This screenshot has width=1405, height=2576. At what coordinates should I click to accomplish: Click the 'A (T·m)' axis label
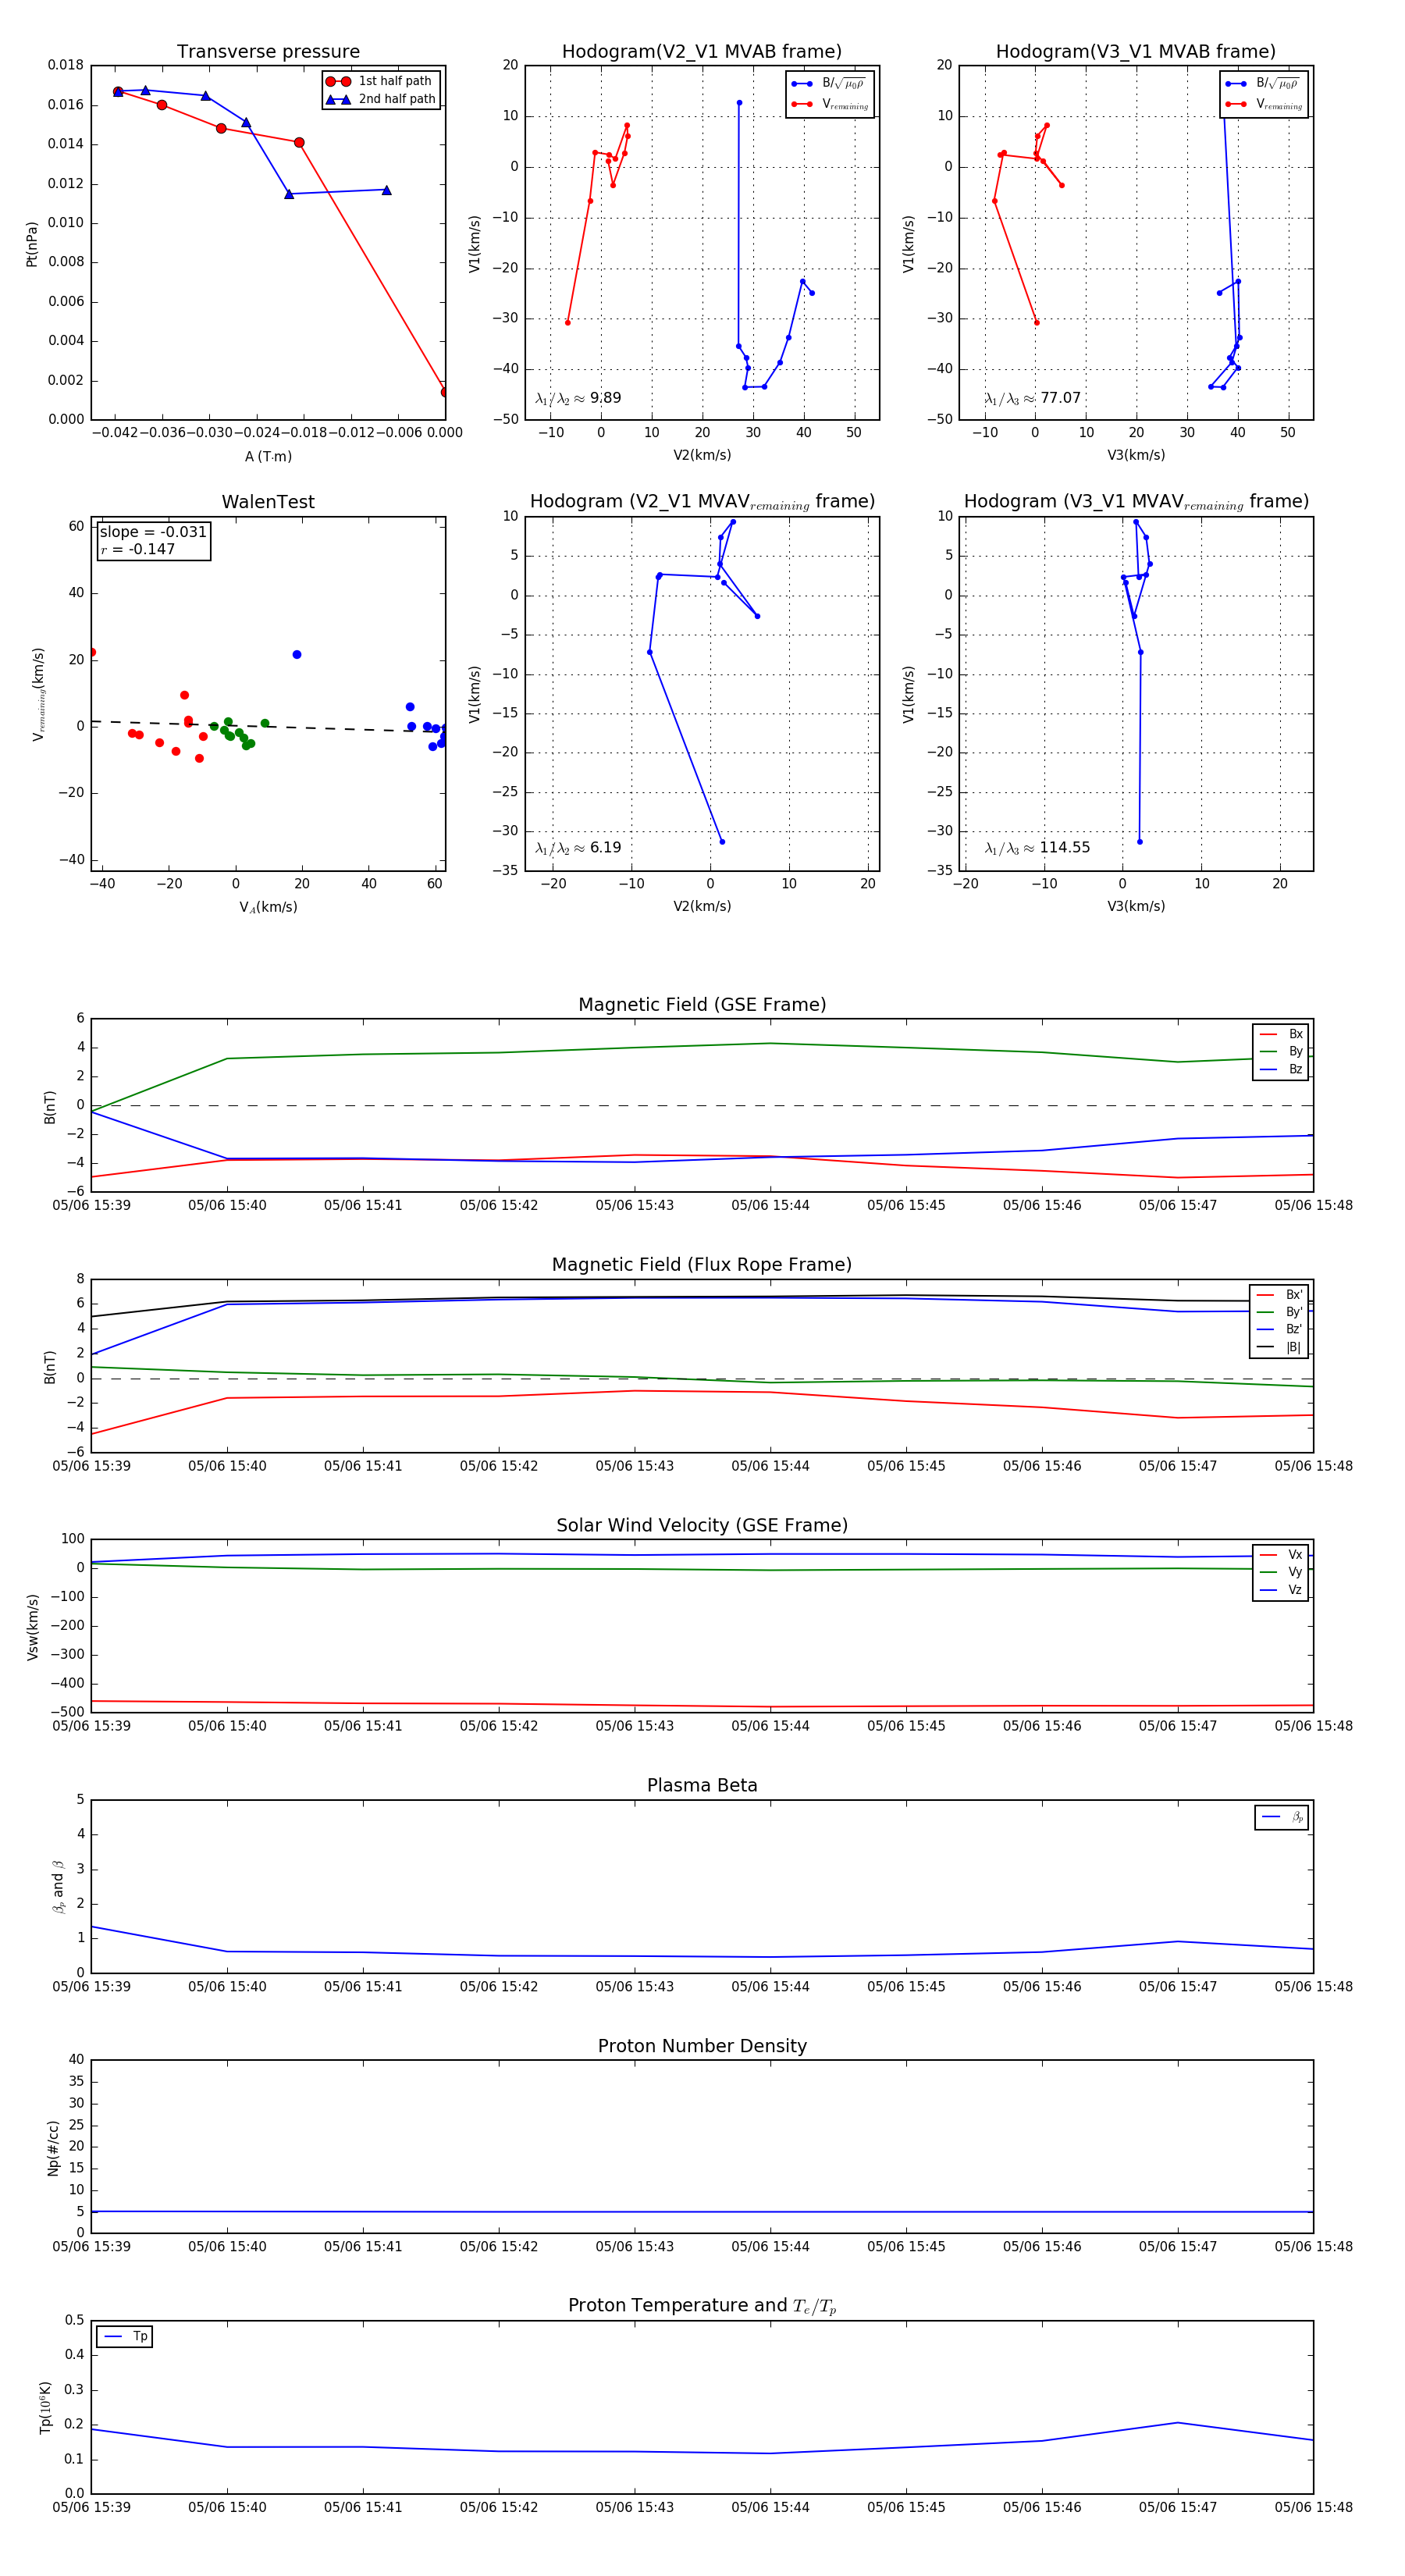tap(268, 457)
